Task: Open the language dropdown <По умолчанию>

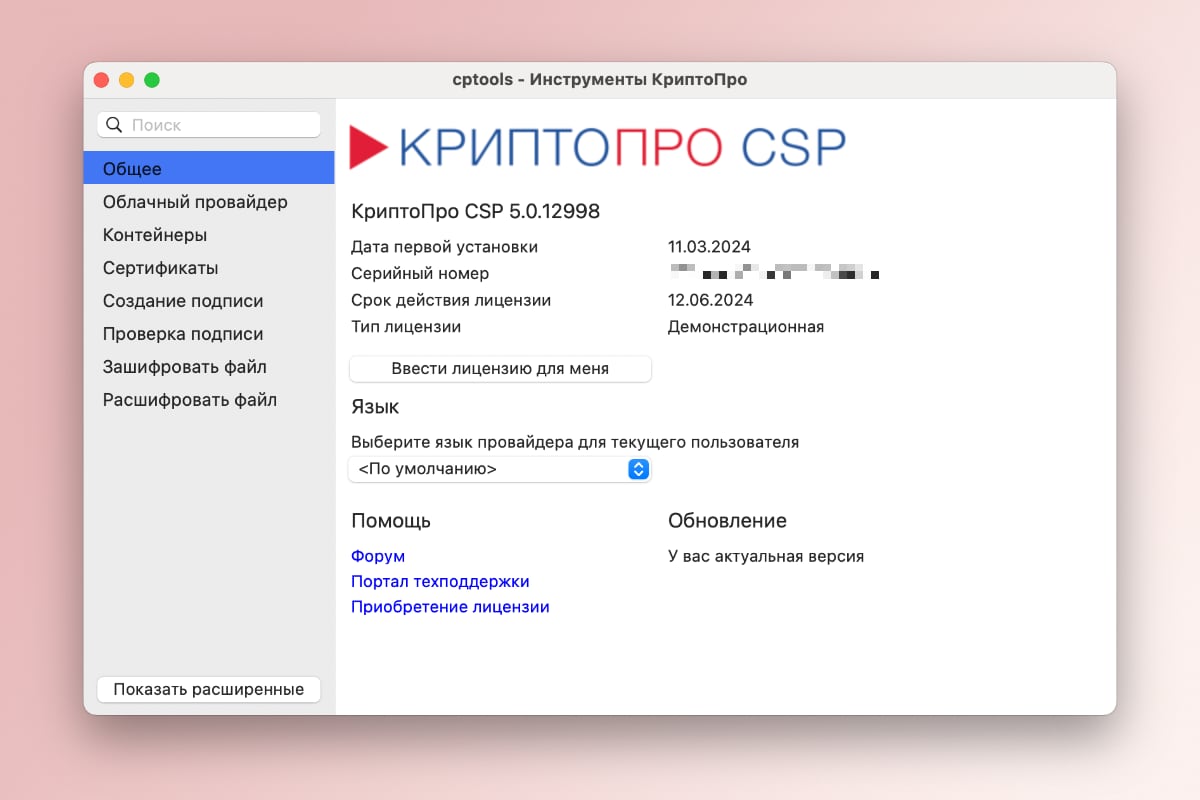Action: [500, 469]
